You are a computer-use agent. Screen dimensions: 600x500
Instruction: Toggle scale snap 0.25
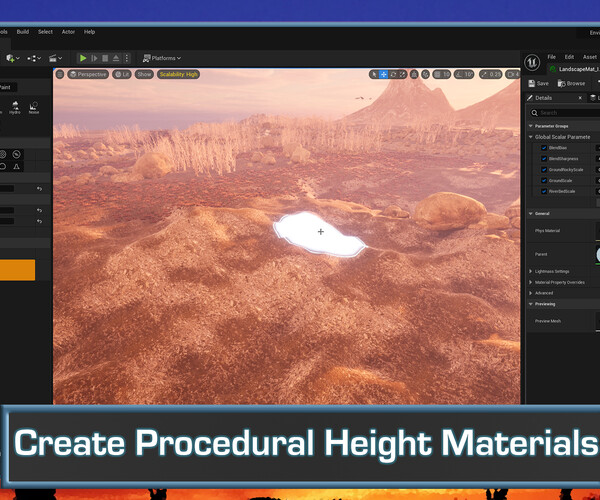(x=491, y=74)
